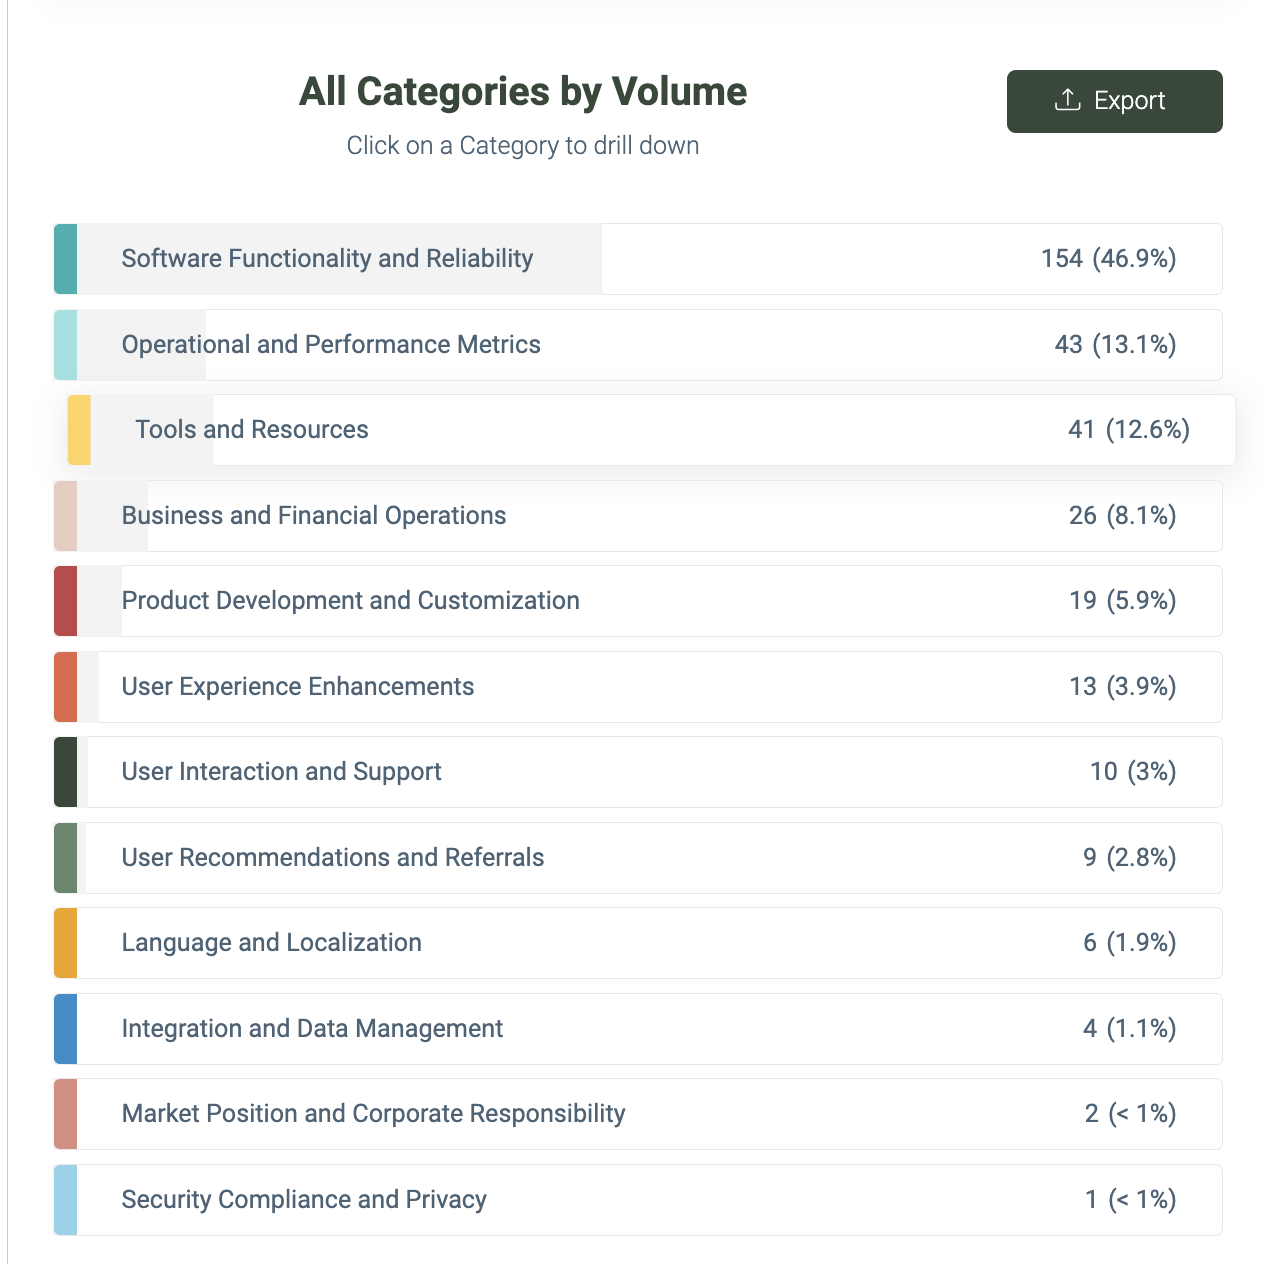Open Language and Localization category
This screenshot has height=1264, width=1266.
pos(638,943)
